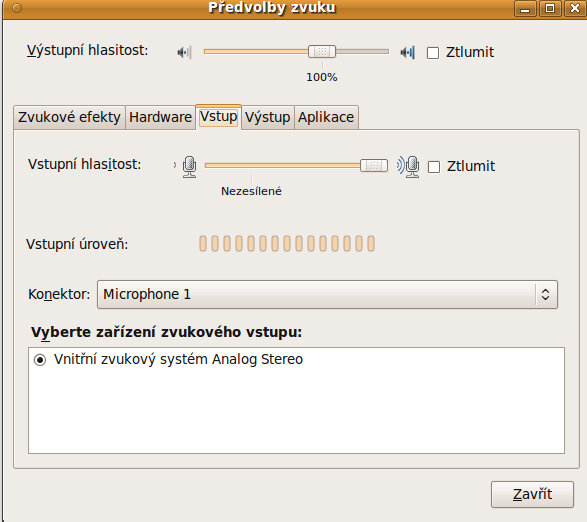This screenshot has height=522, width=587.
Task: Maximize the Předvolby zvuku window
Action: [x=550, y=8]
